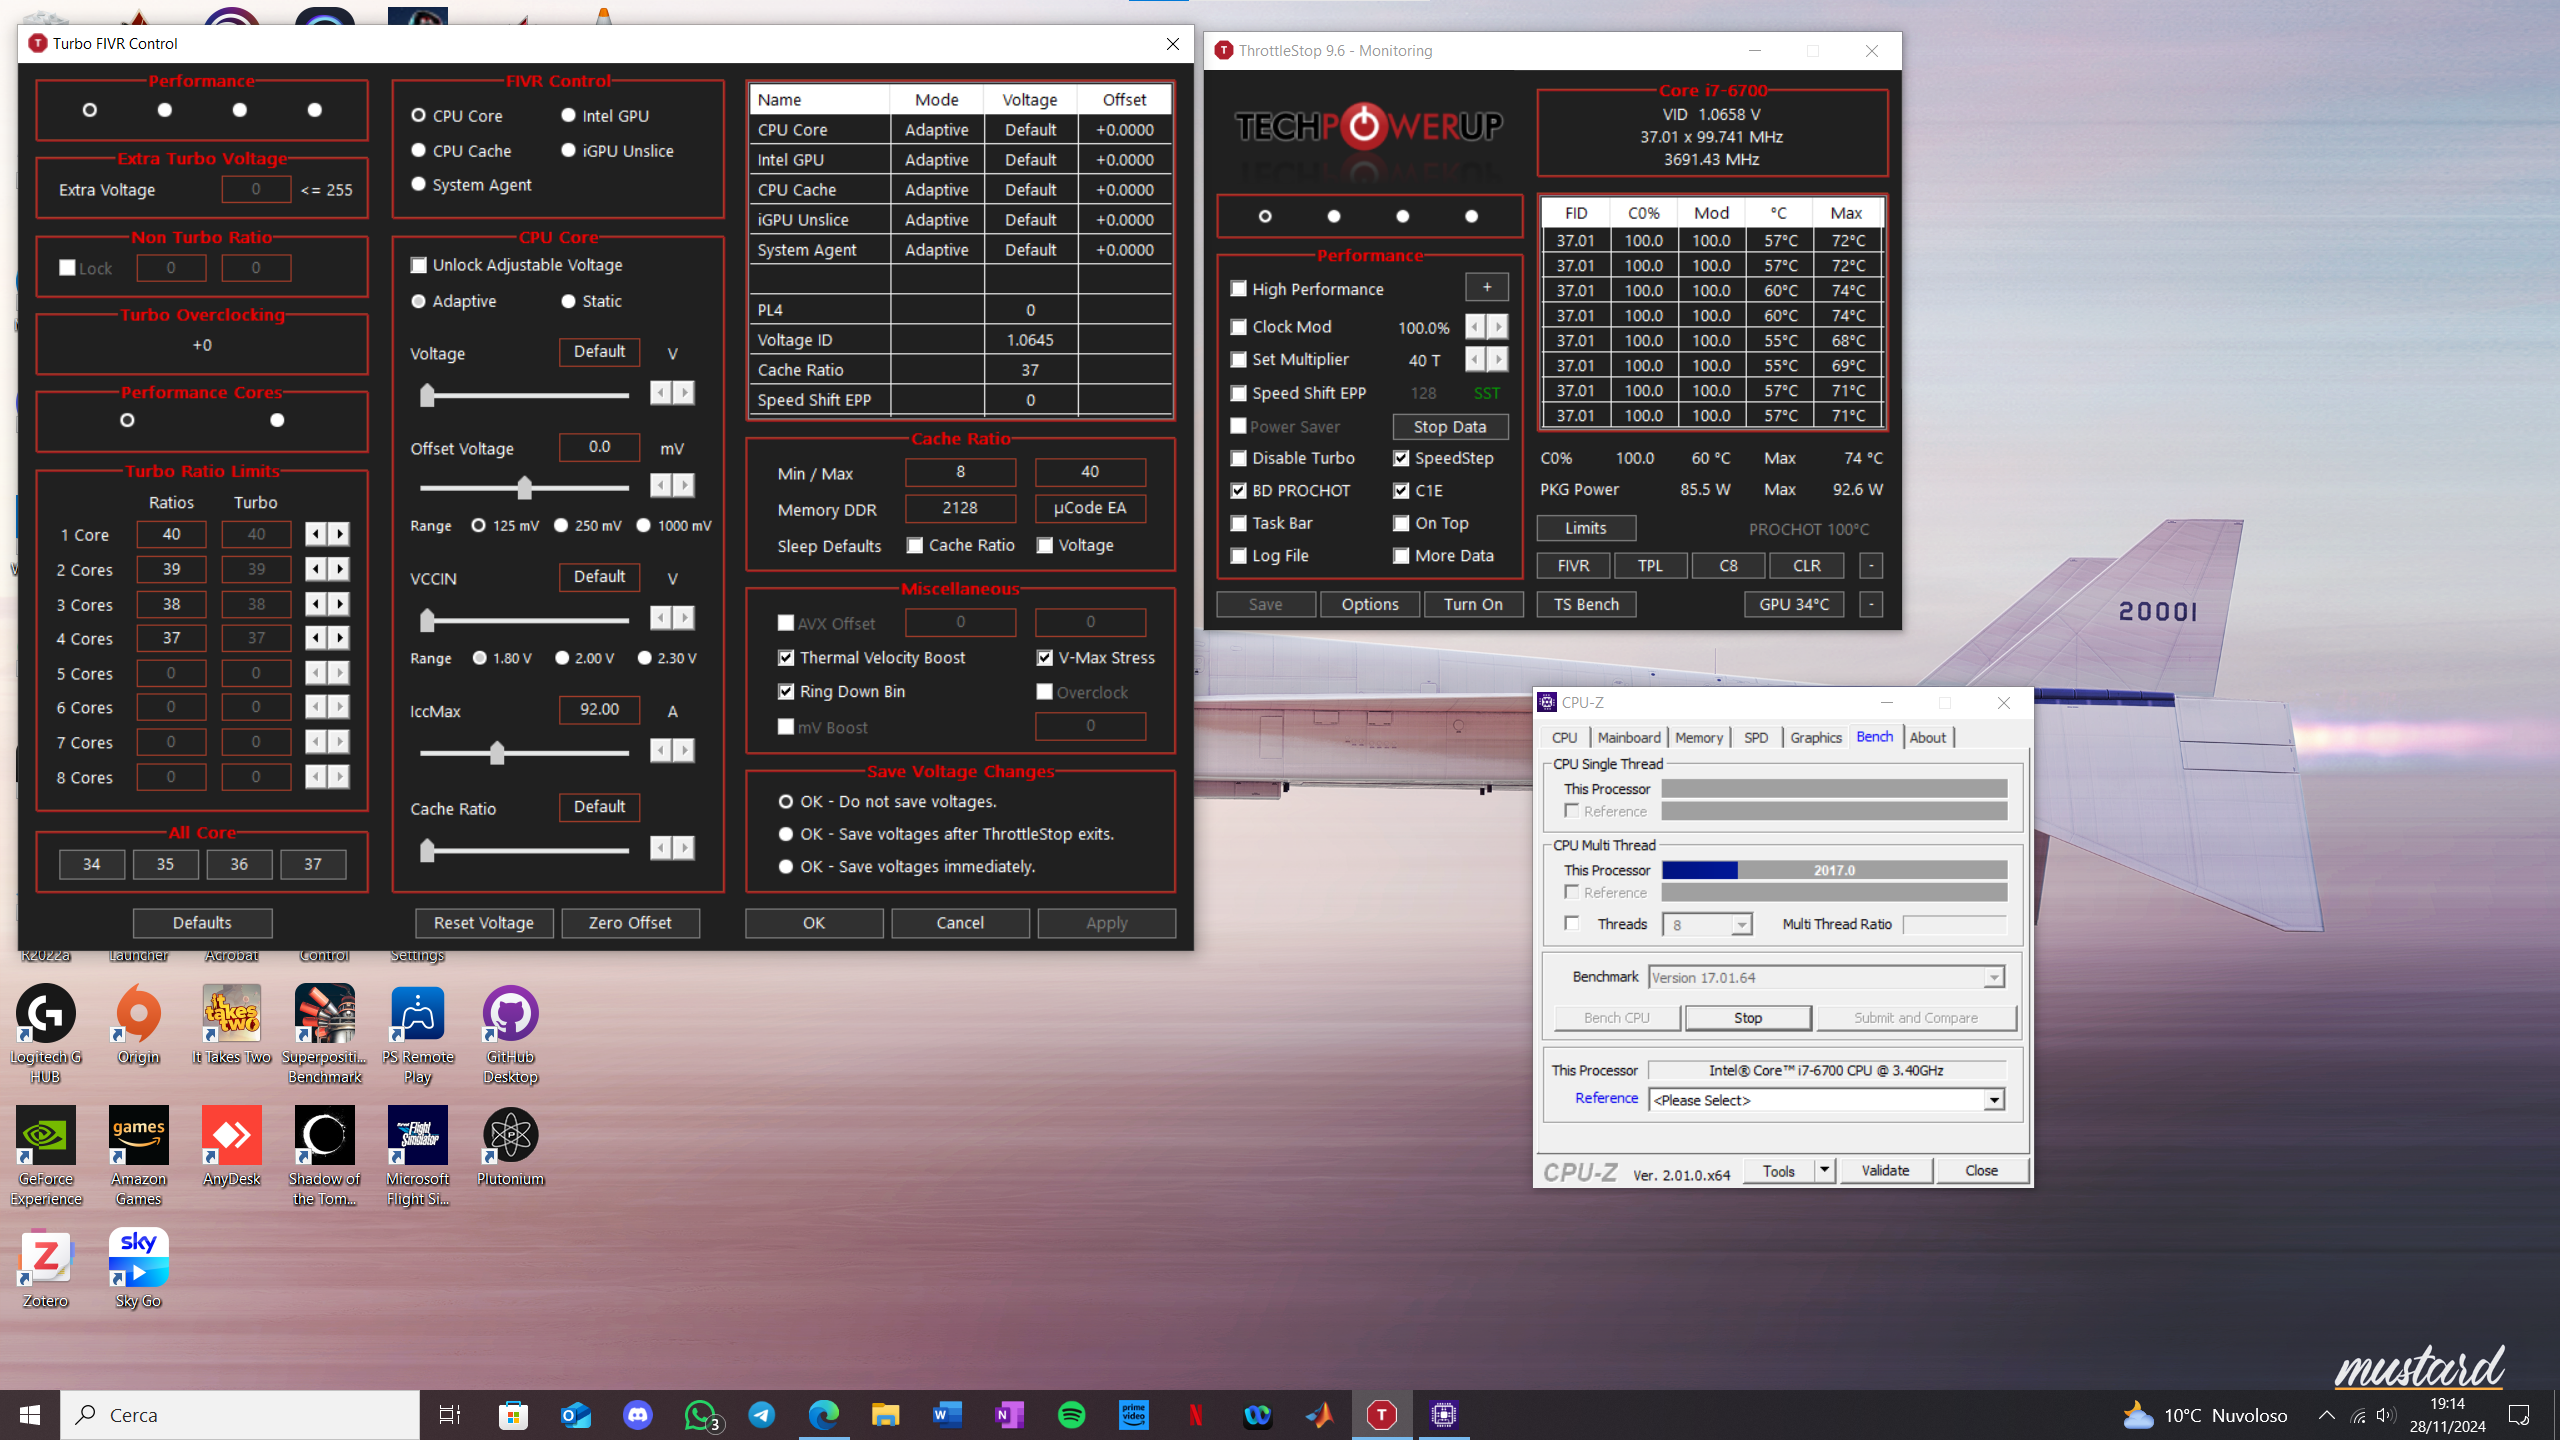Switch to CPU tab in CPU-Z
Image resolution: width=2560 pixels, height=1440 pixels.
point(1565,737)
